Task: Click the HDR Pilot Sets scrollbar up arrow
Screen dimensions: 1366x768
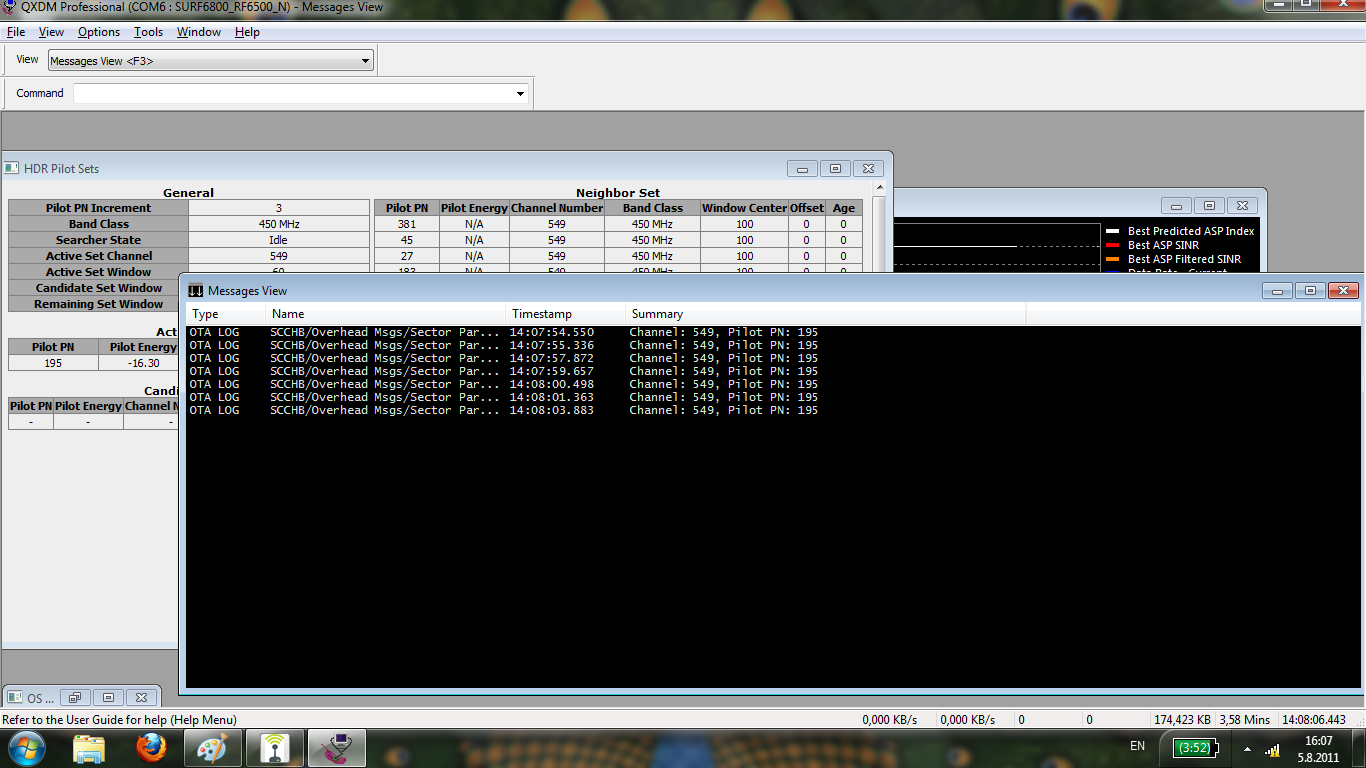Action: click(x=880, y=187)
